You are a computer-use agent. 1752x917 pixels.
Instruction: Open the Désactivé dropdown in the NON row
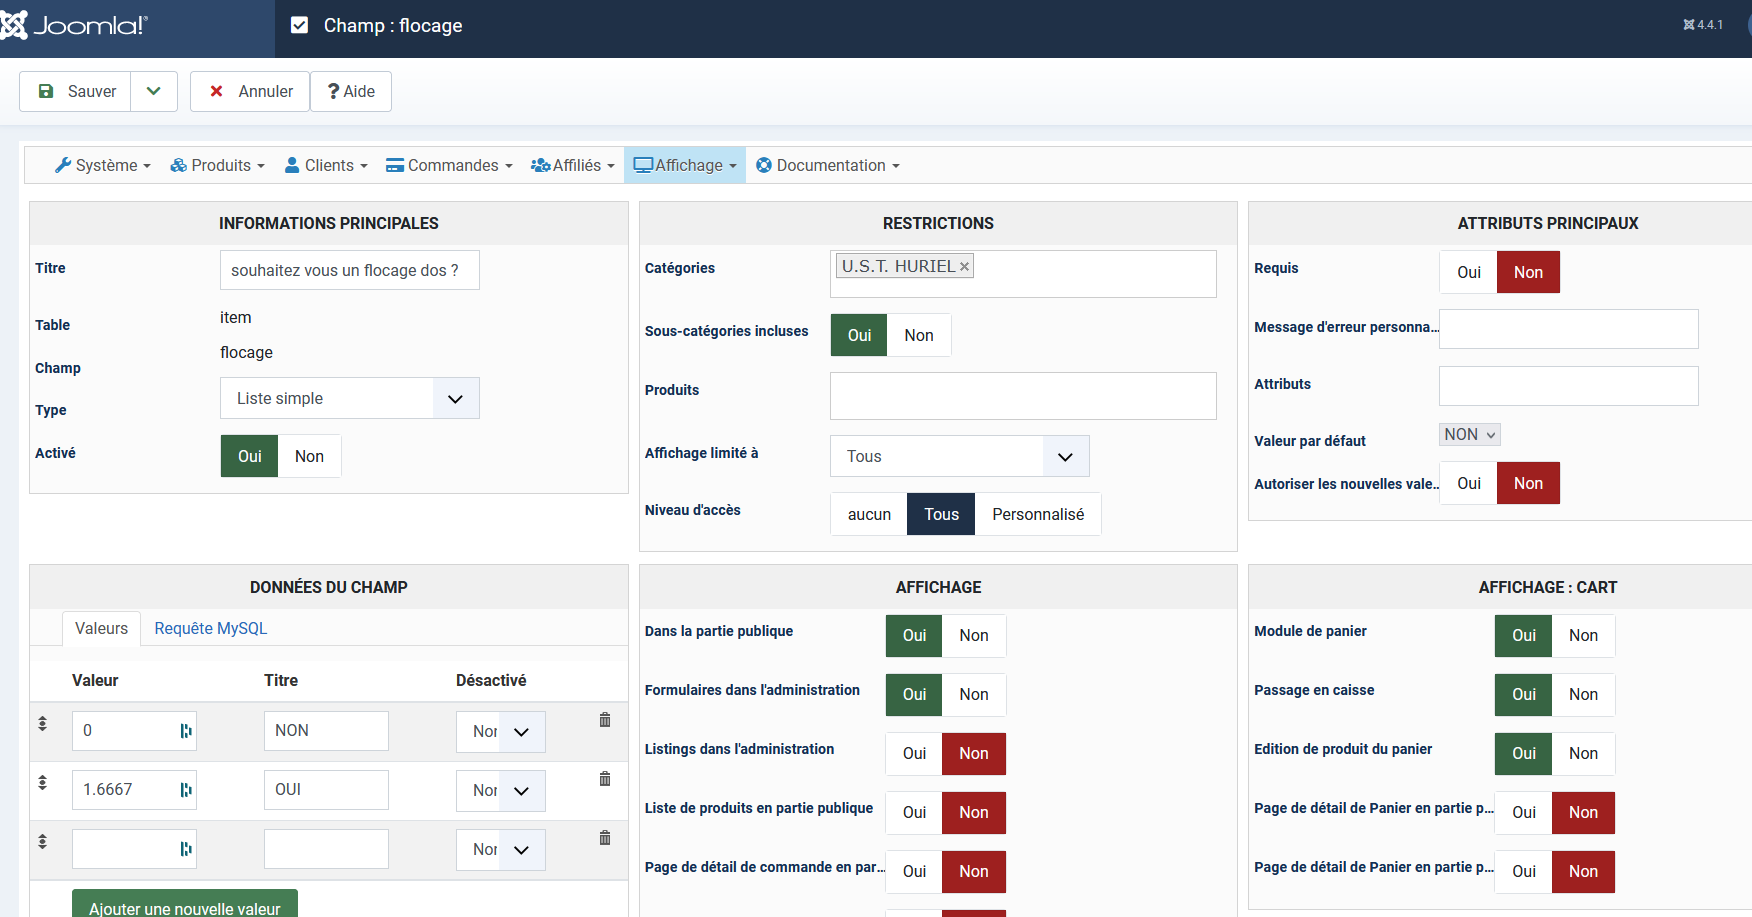(x=501, y=731)
